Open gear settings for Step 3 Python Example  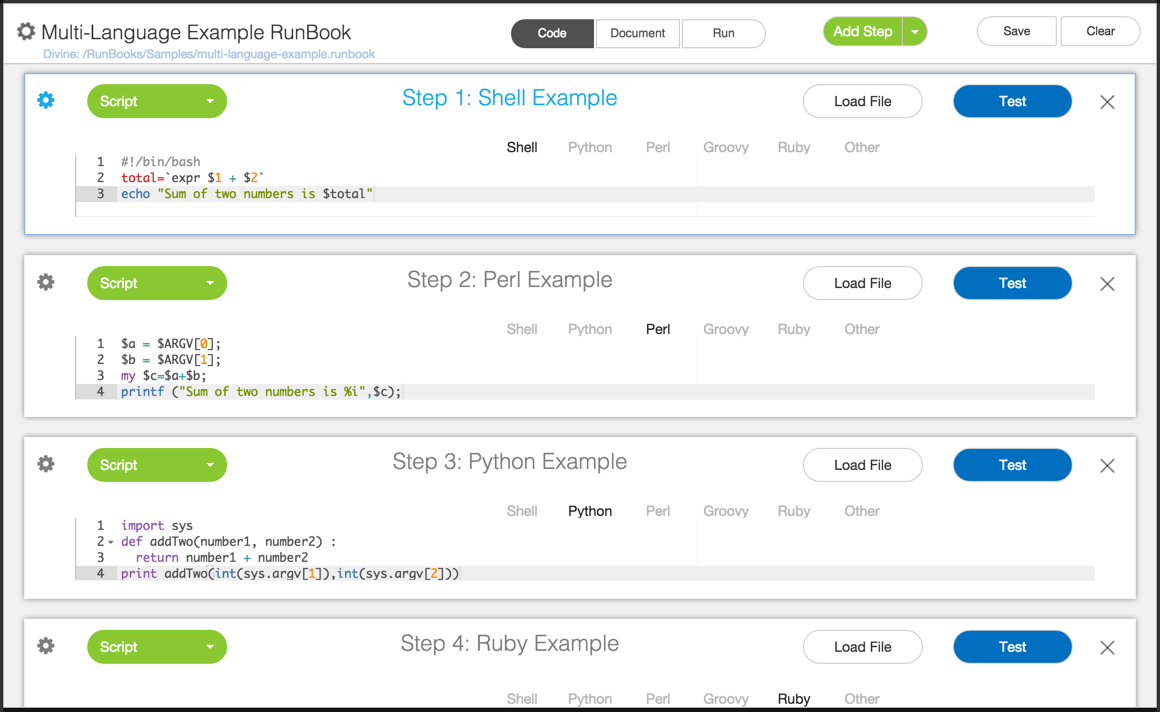point(46,464)
